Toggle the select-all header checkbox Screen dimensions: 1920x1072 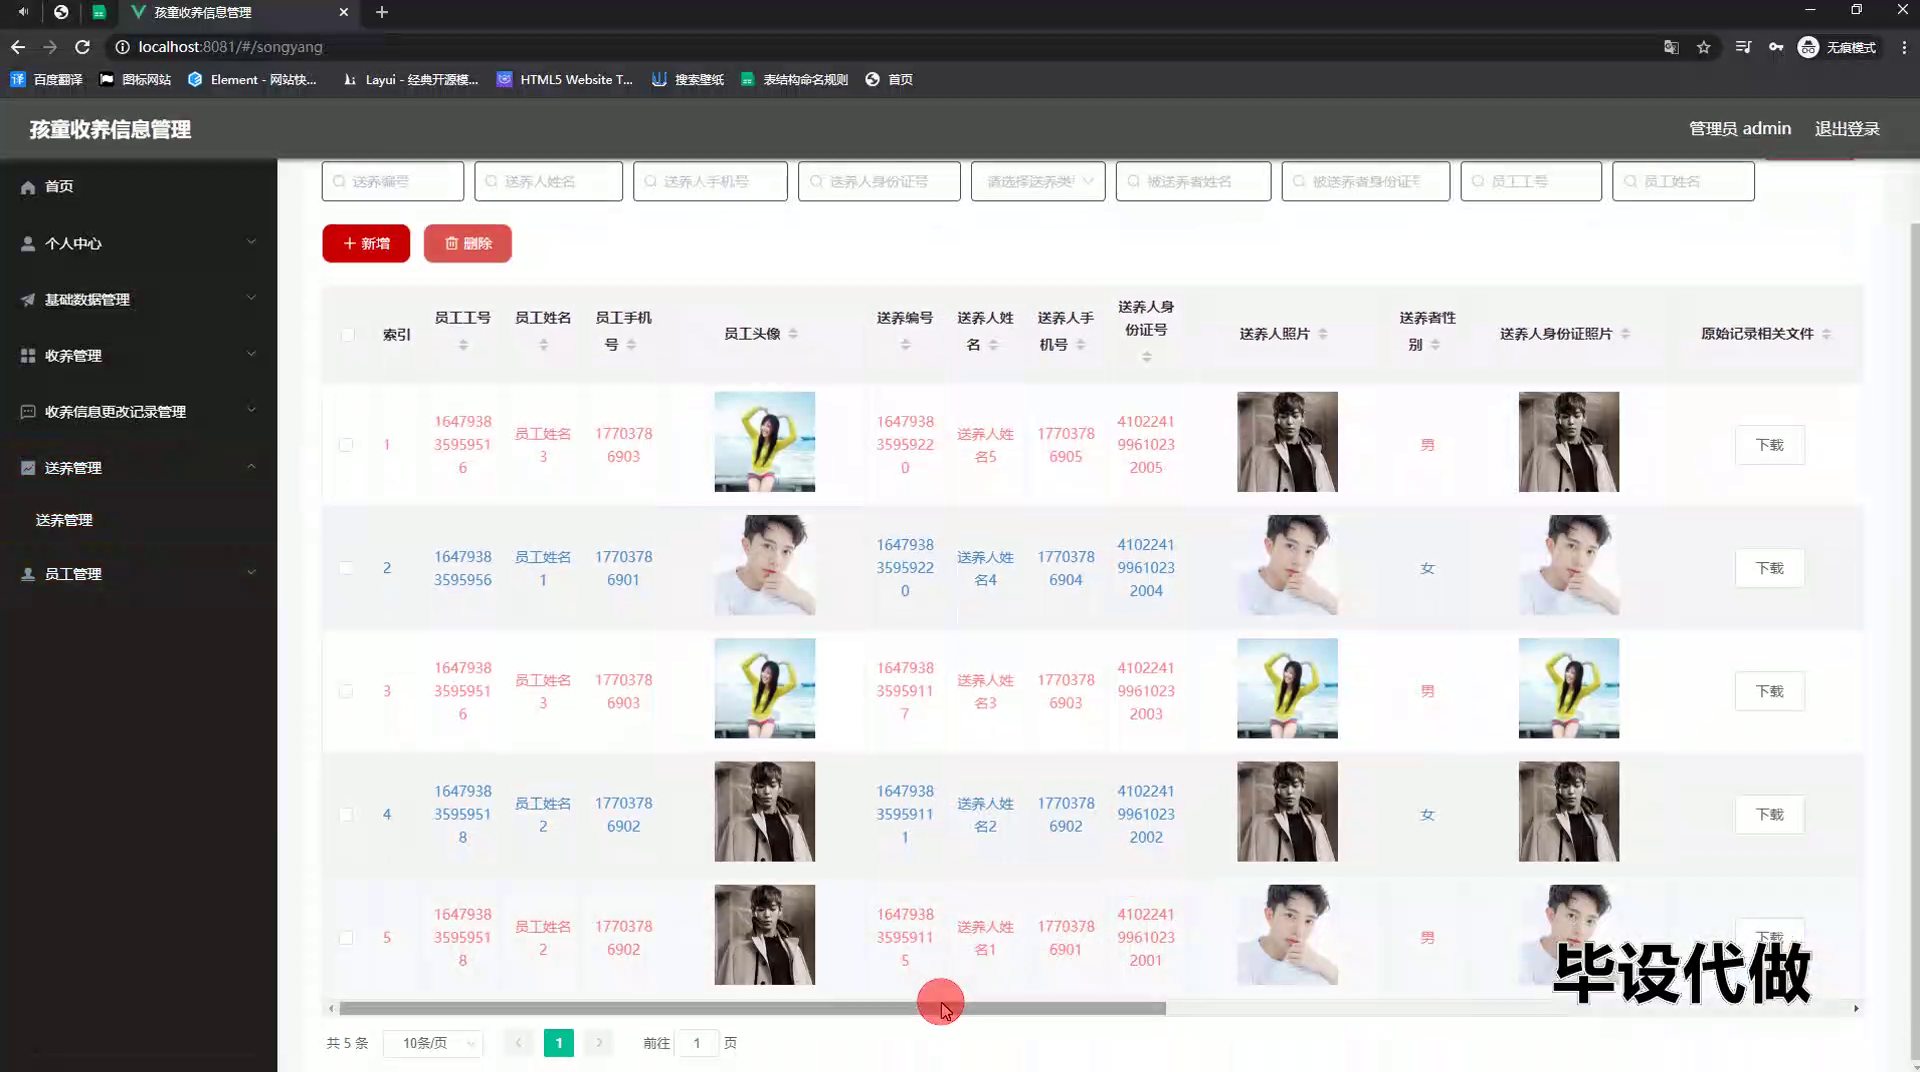347,335
